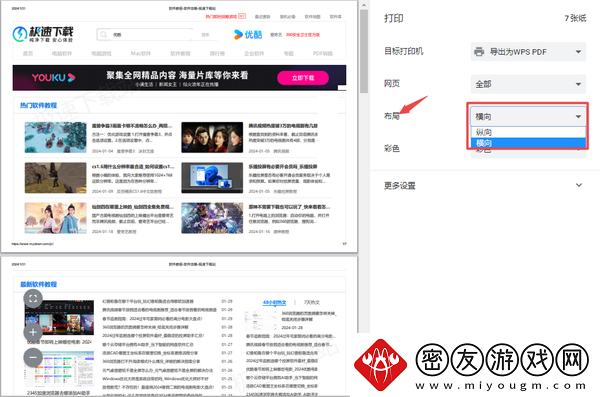Click the 热门软件教程 section heading

38,105
